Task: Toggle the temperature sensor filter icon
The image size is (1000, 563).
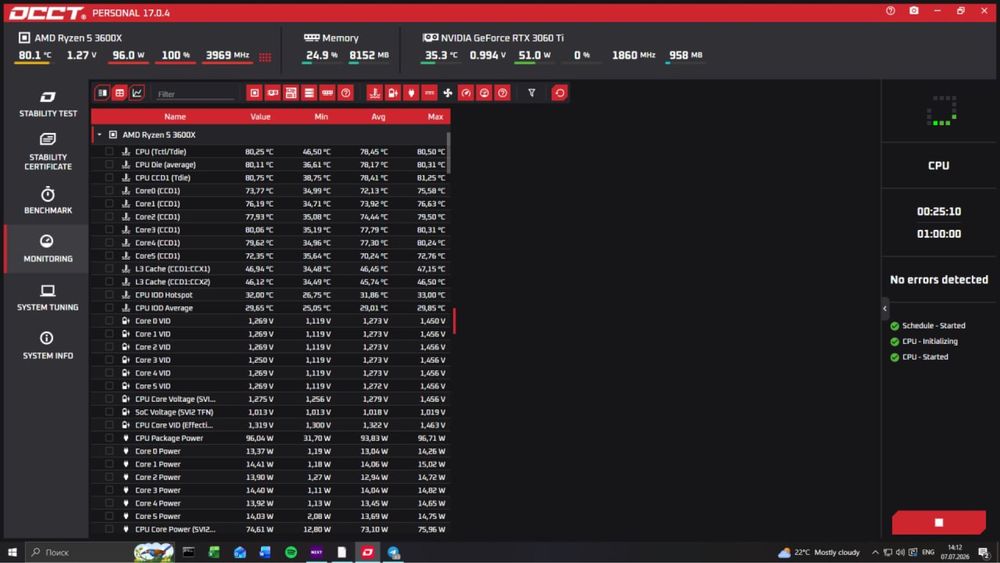Action: [374, 93]
